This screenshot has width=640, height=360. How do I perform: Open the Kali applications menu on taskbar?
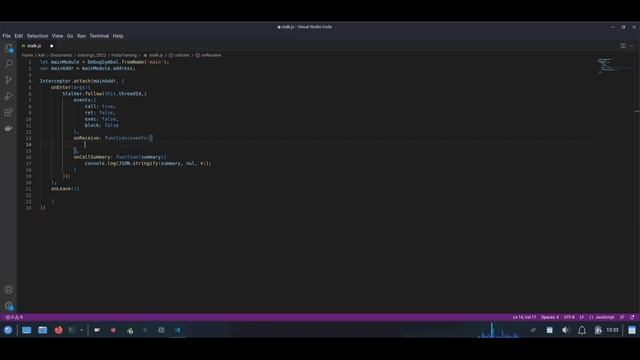coord(8,330)
